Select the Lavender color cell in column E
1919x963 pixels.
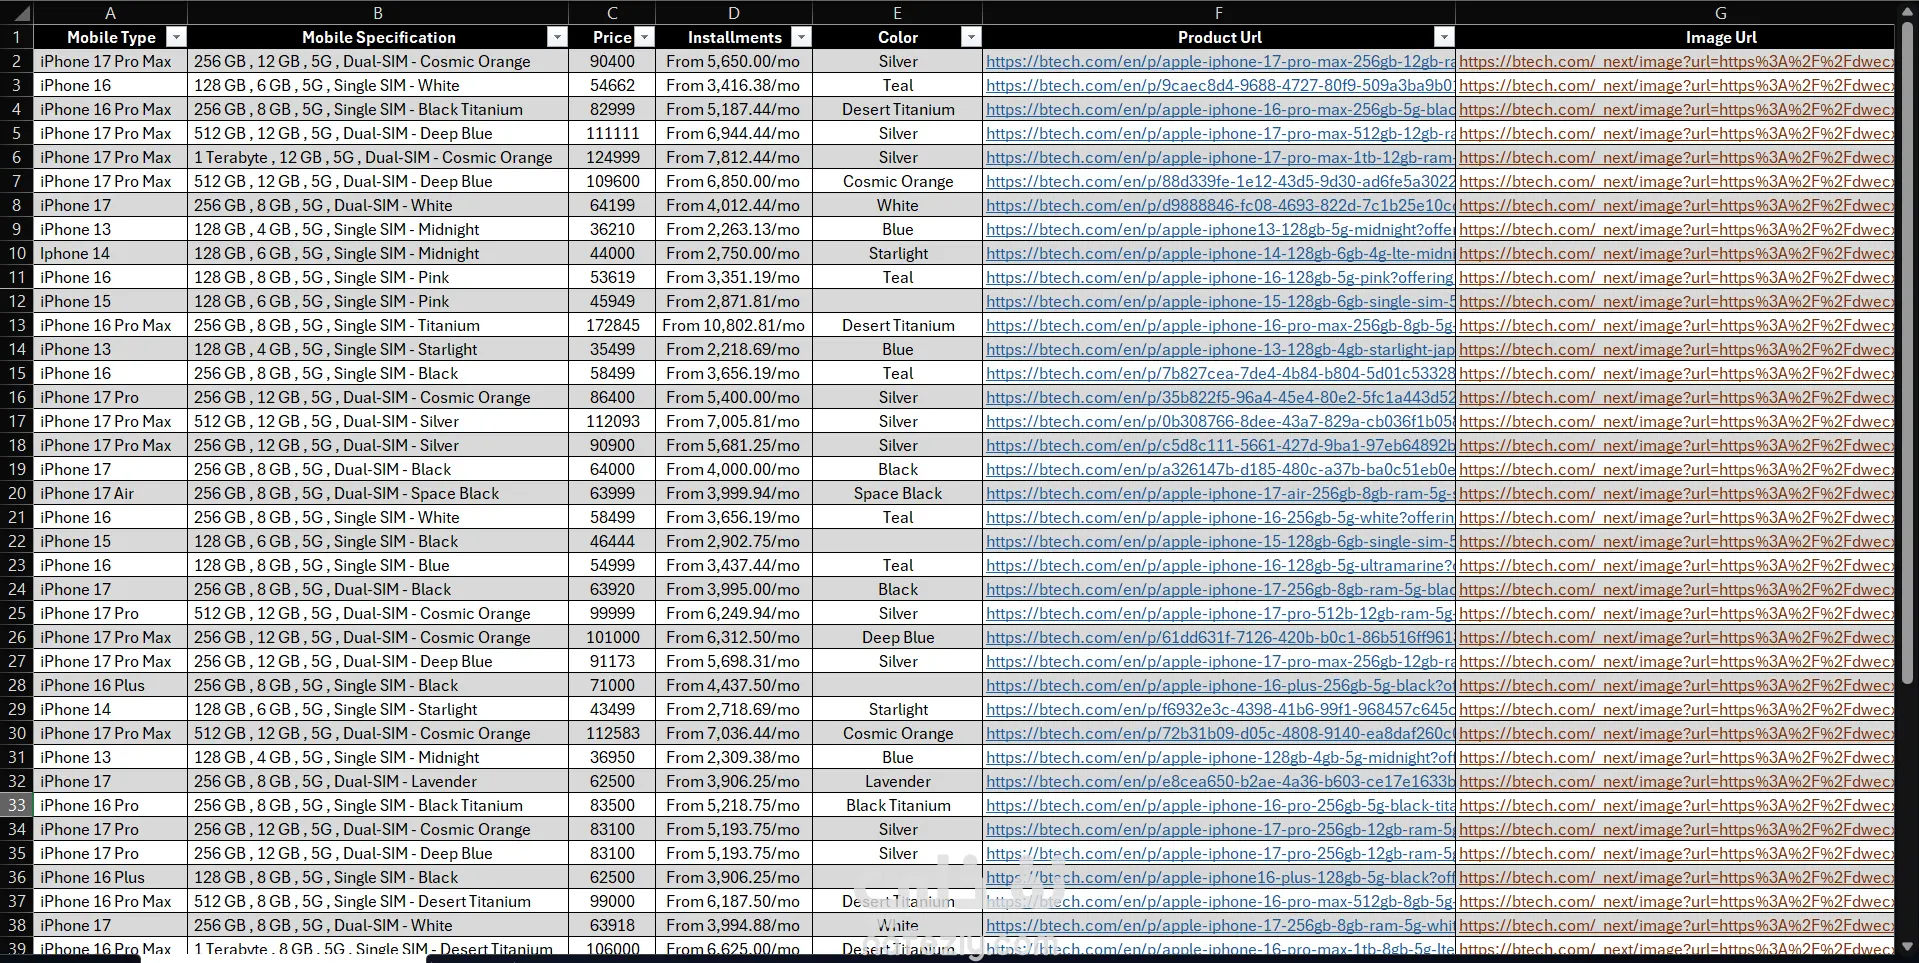pyautogui.click(x=897, y=781)
